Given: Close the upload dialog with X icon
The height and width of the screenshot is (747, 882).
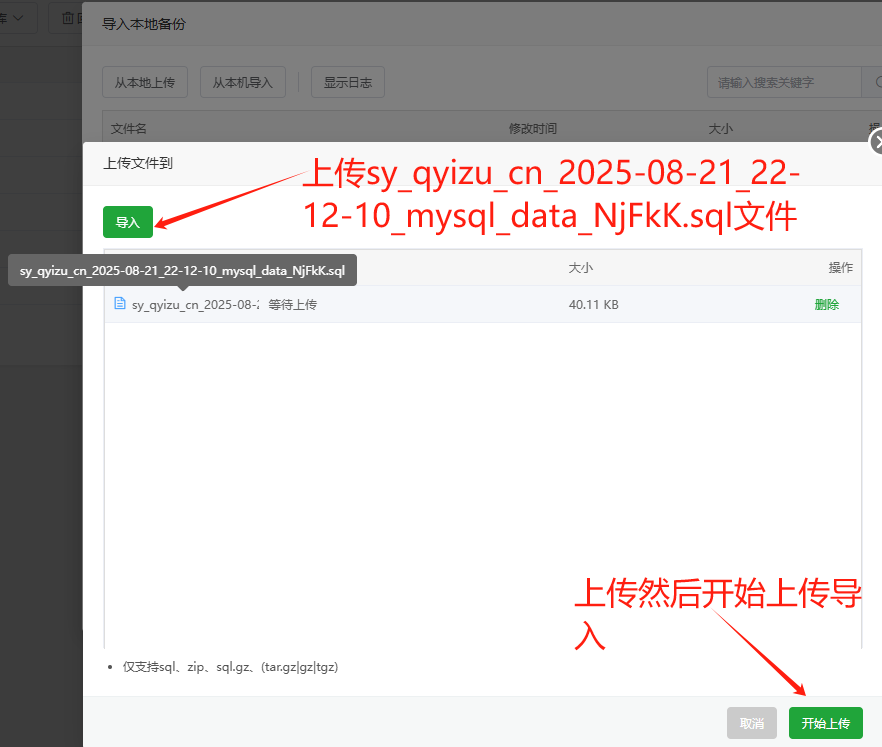Looking at the screenshot, I should (x=877, y=142).
